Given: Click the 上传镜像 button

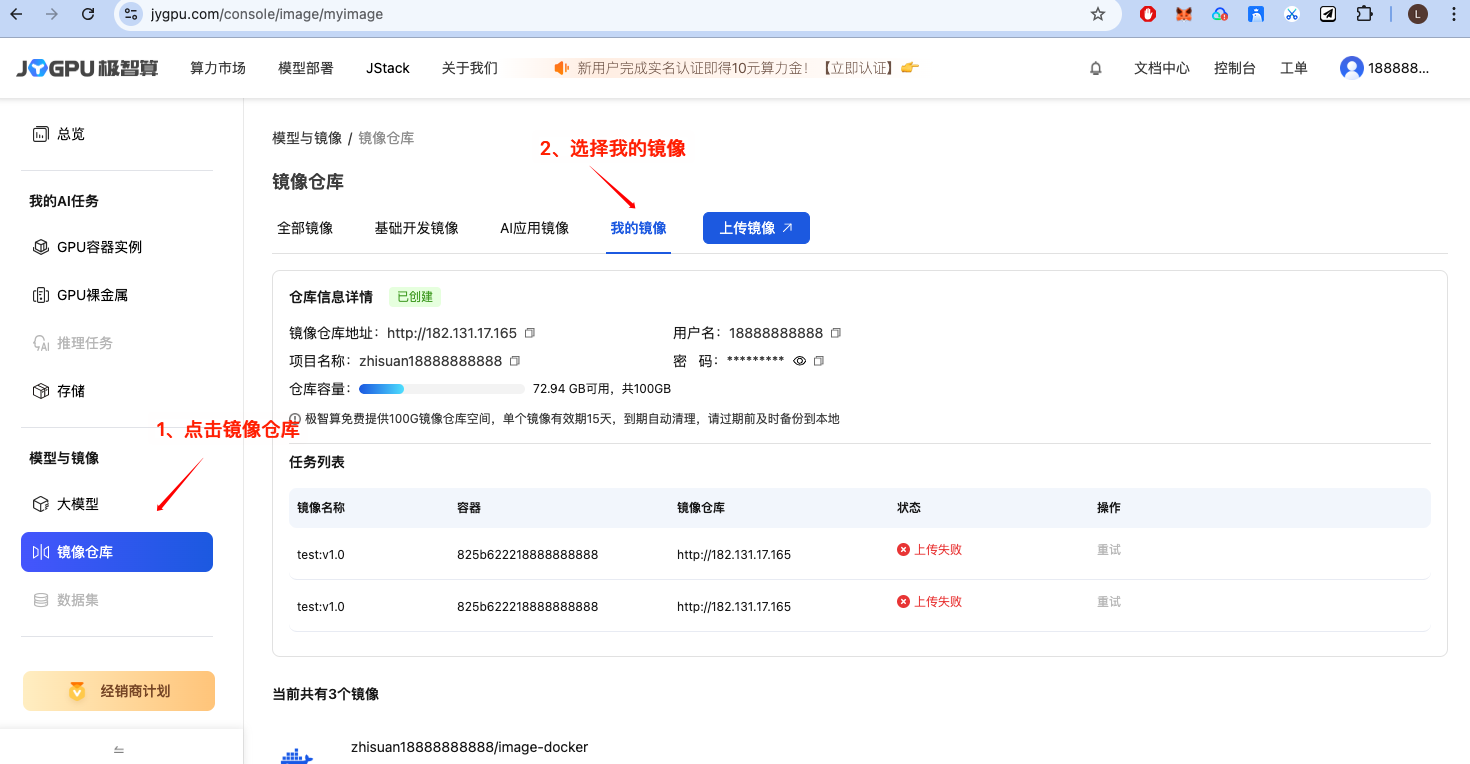Looking at the screenshot, I should point(756,228).
